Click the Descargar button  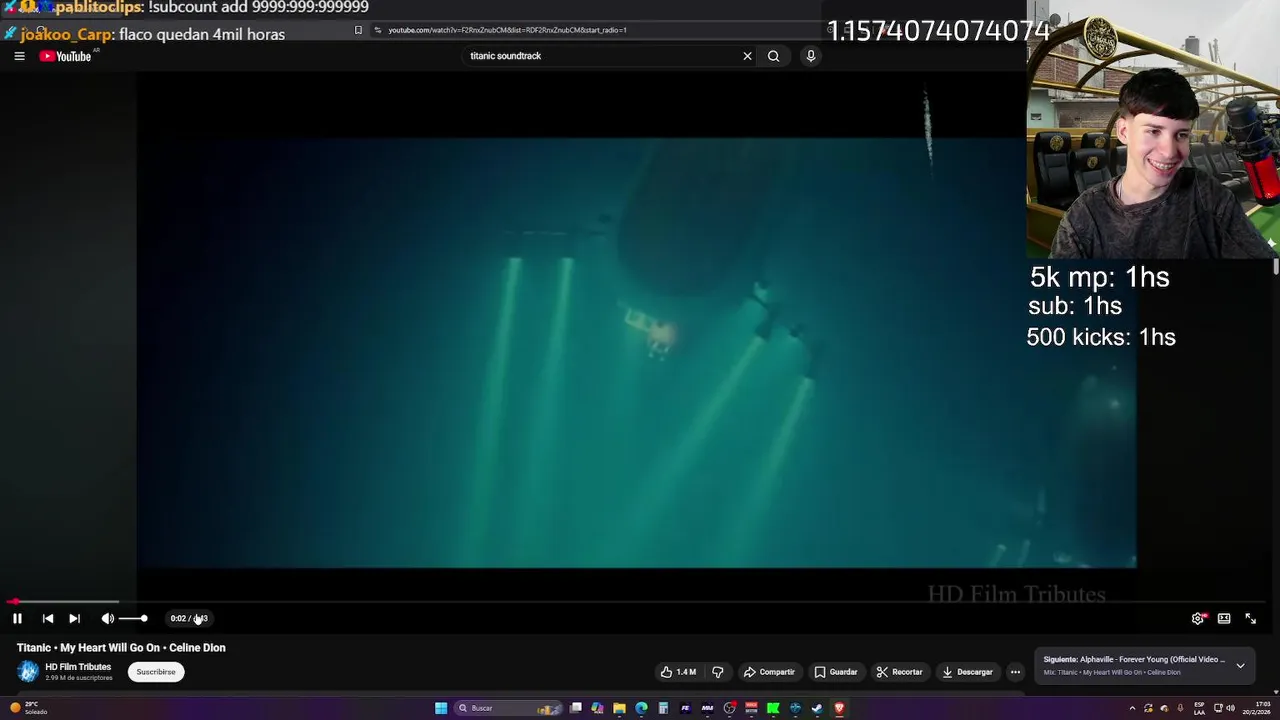(967, 672)
